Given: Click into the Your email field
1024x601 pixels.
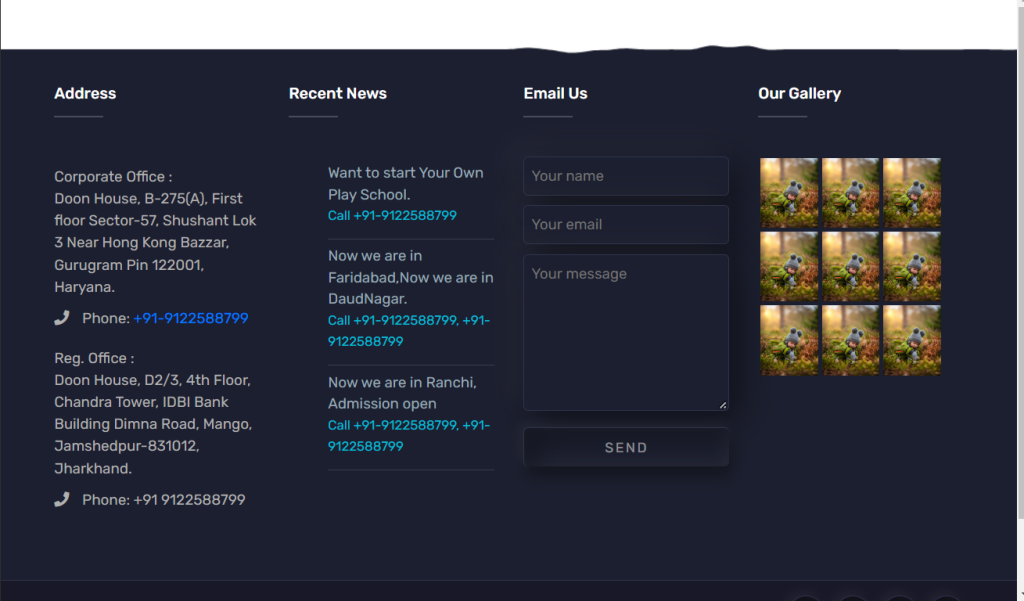Looking at the screenshot, I should pyautogui.click(x=625, y=224).
